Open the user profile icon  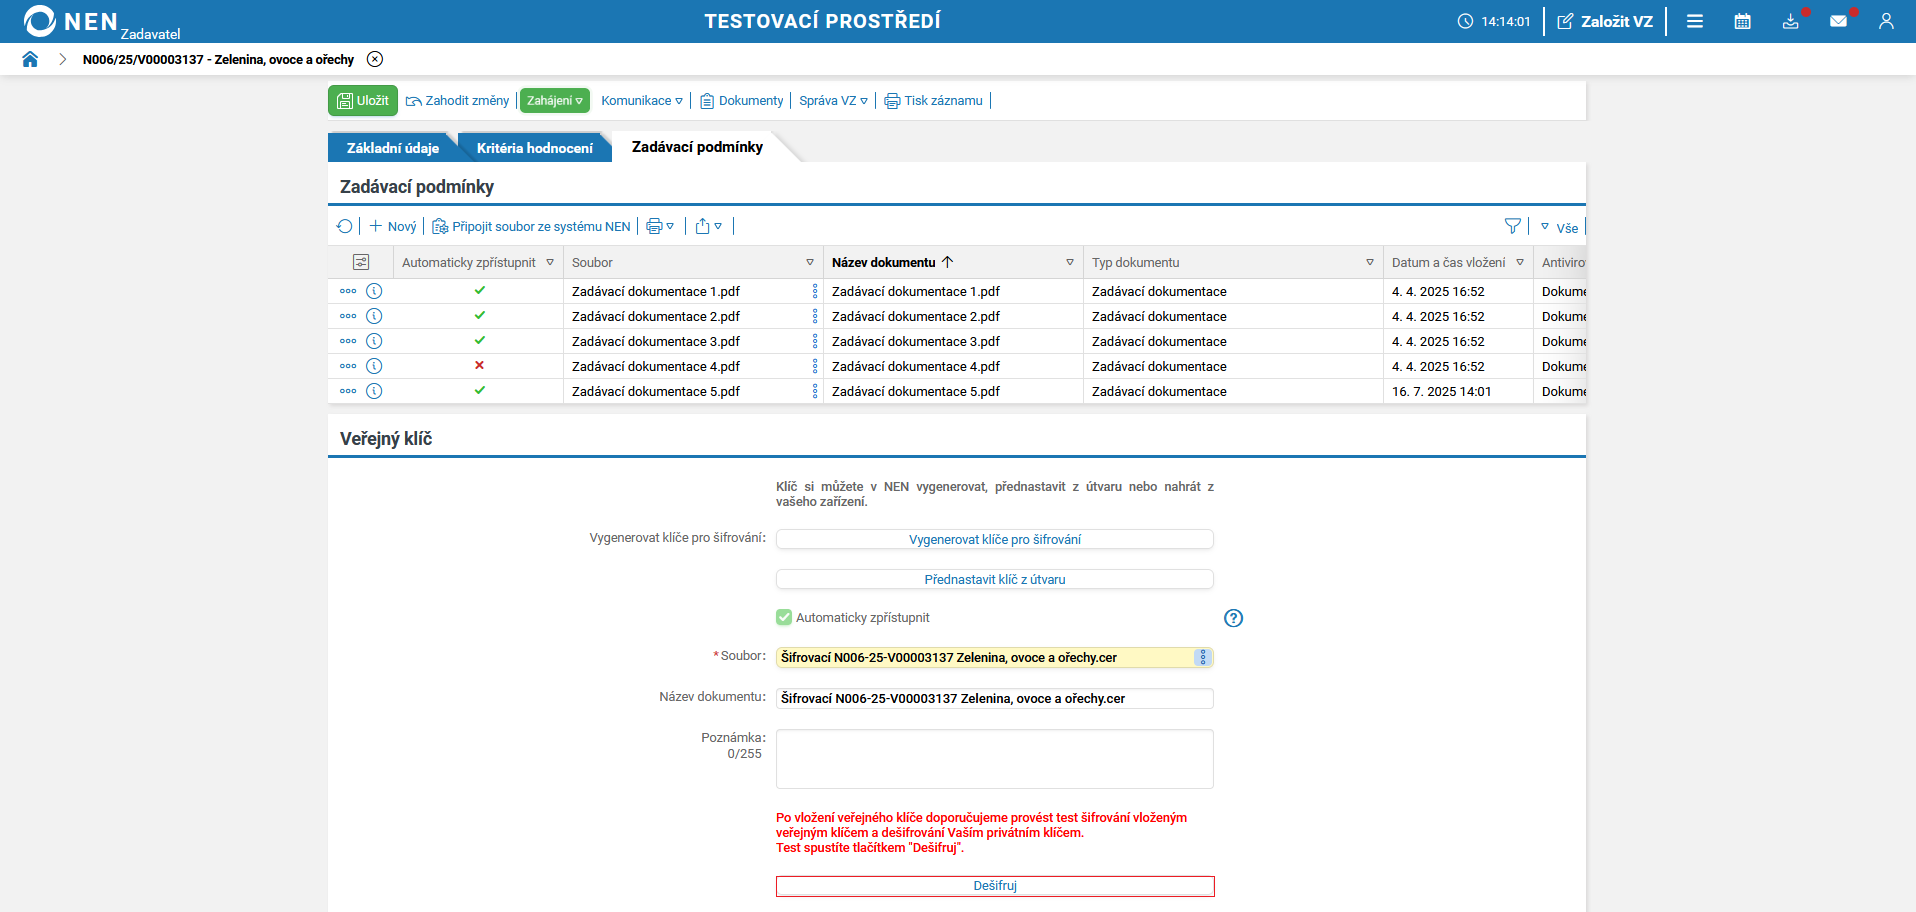pos(1887,21)
